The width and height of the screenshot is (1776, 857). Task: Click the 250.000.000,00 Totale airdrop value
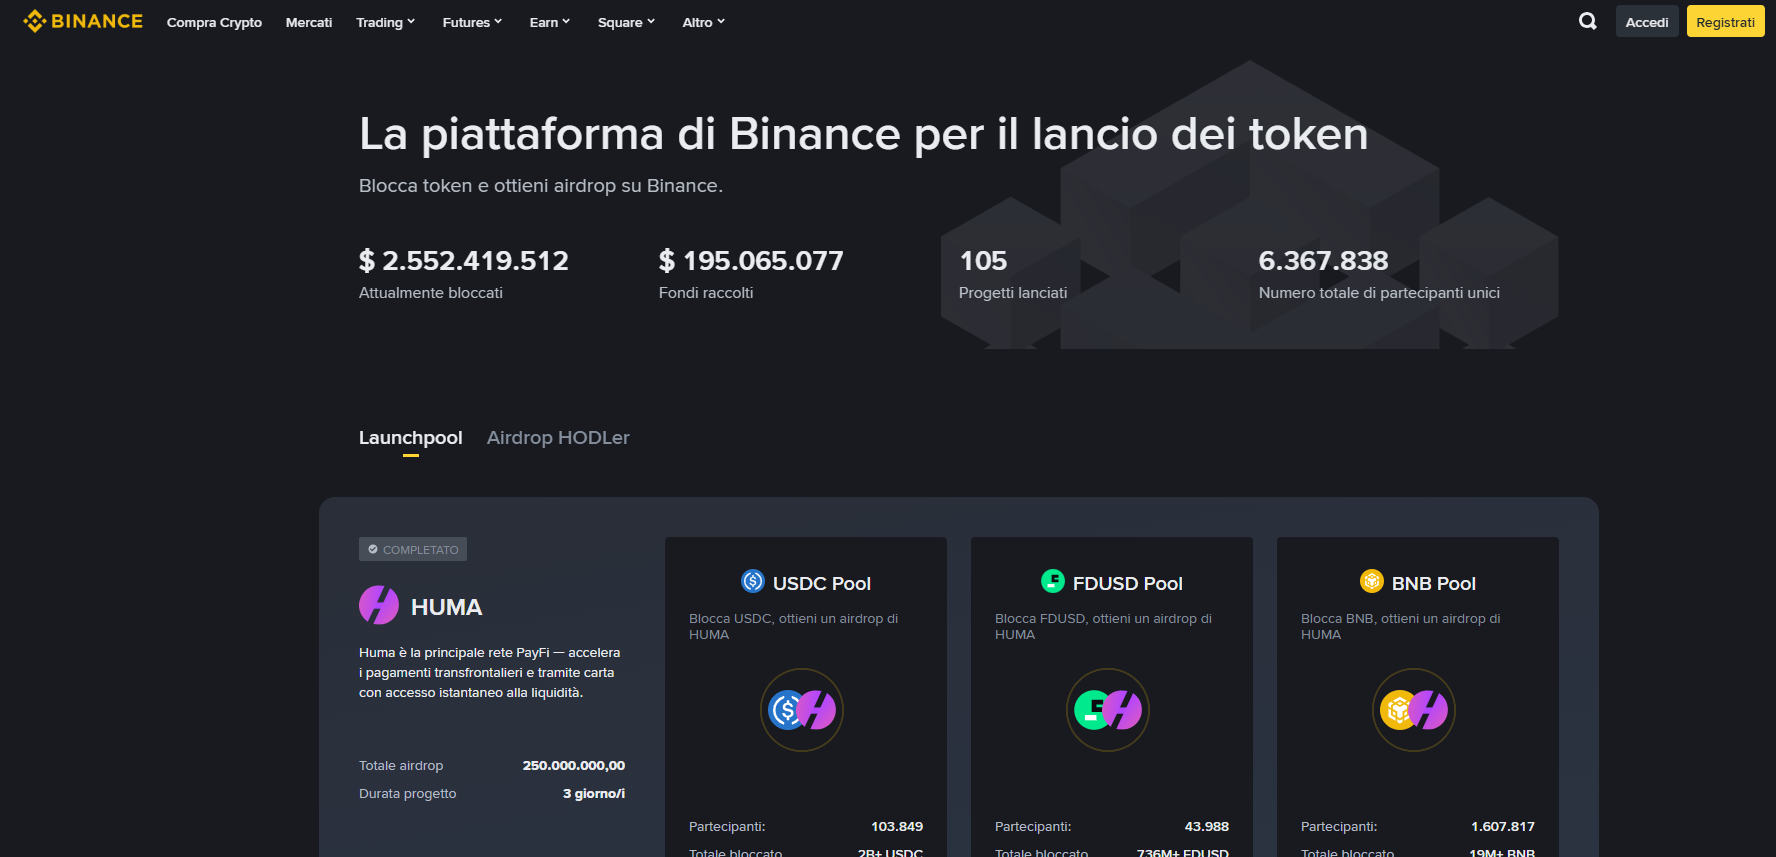click(x=574, y=766)
